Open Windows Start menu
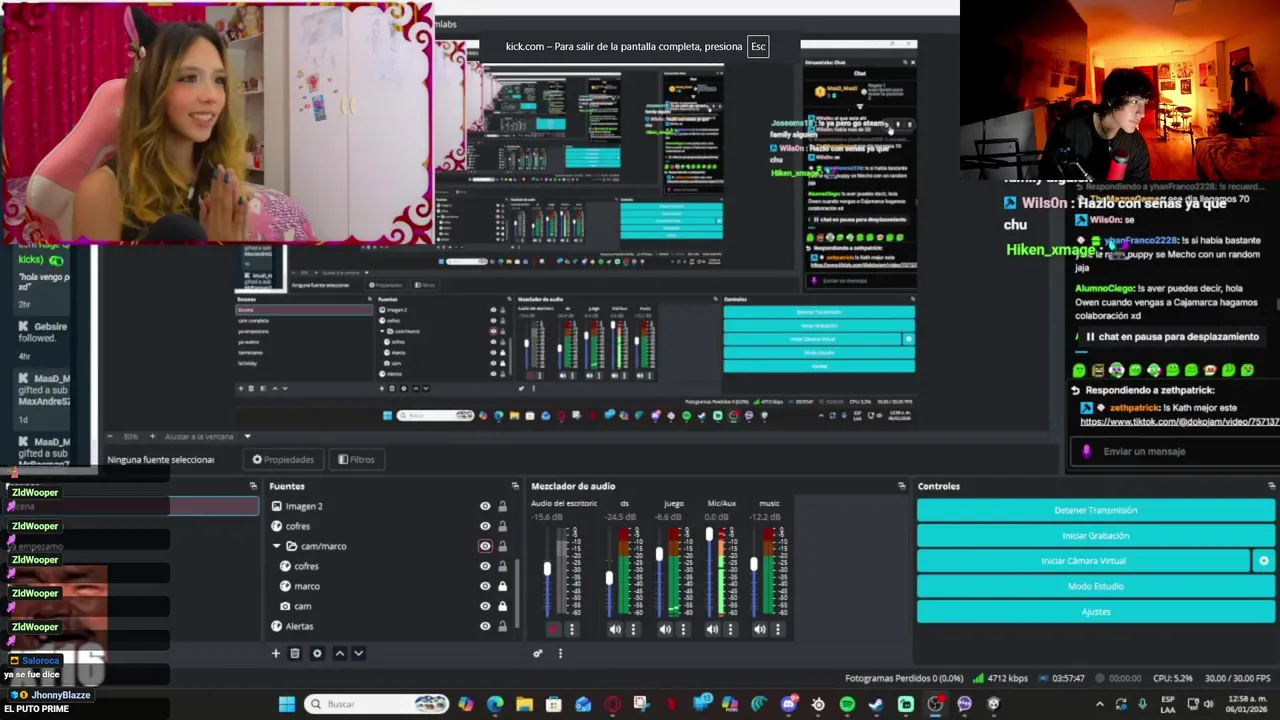The image size is (1280, 720). tap(287, 704)
